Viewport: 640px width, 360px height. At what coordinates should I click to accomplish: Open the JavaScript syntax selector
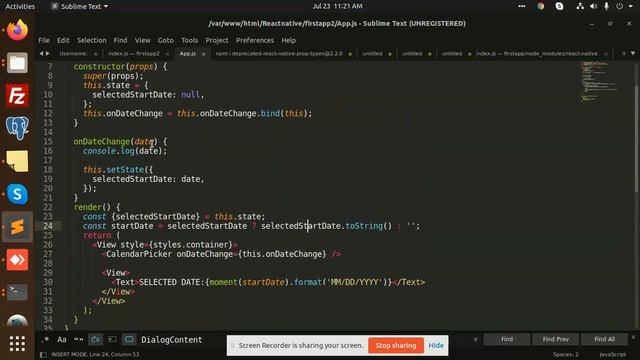[612, 355]
